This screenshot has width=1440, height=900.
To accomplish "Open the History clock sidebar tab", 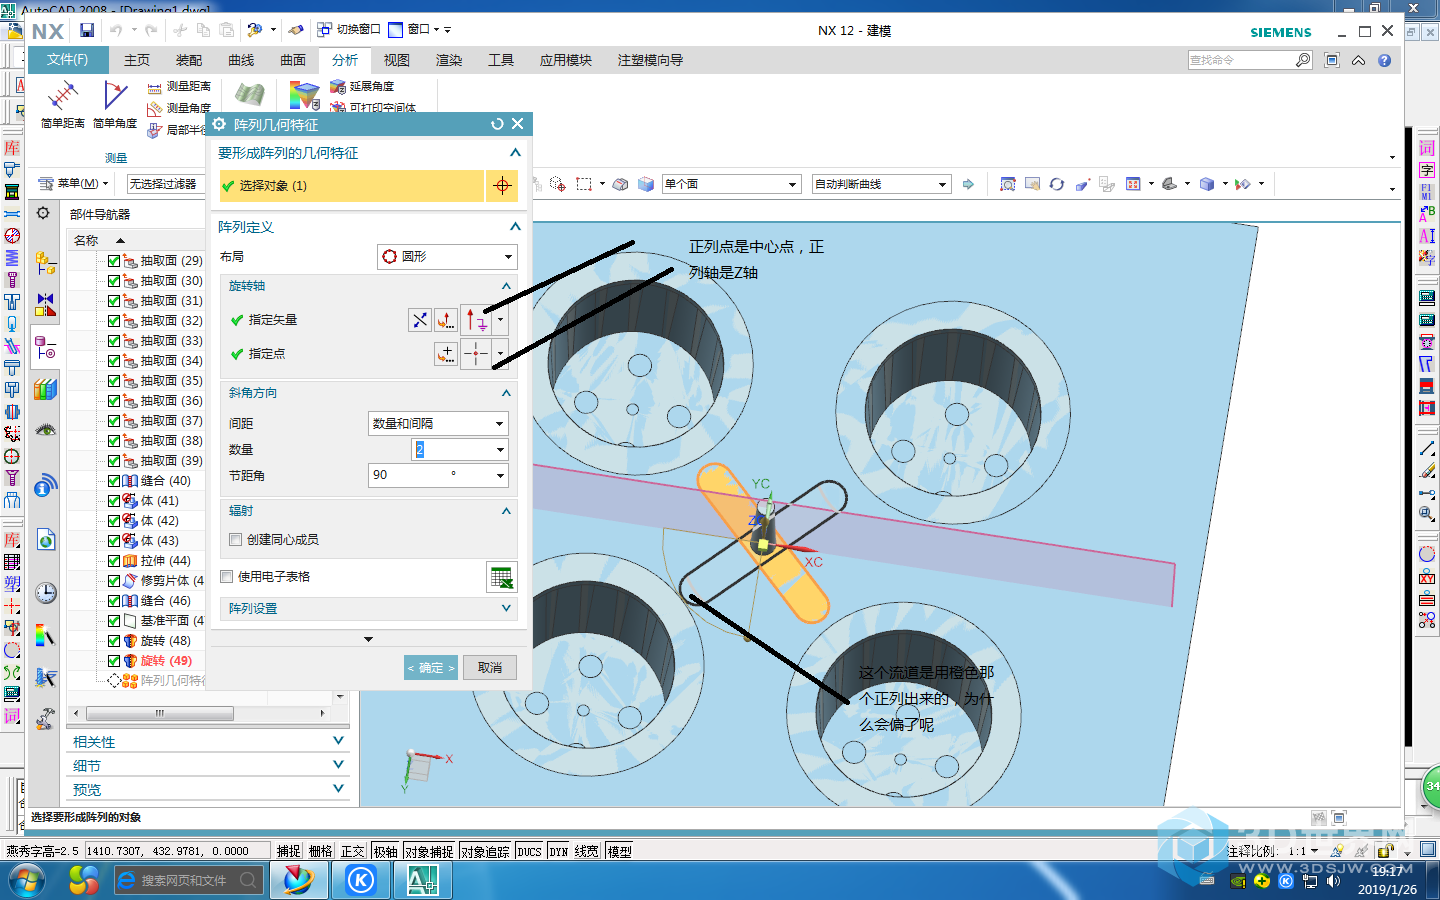I will point(45,593).
